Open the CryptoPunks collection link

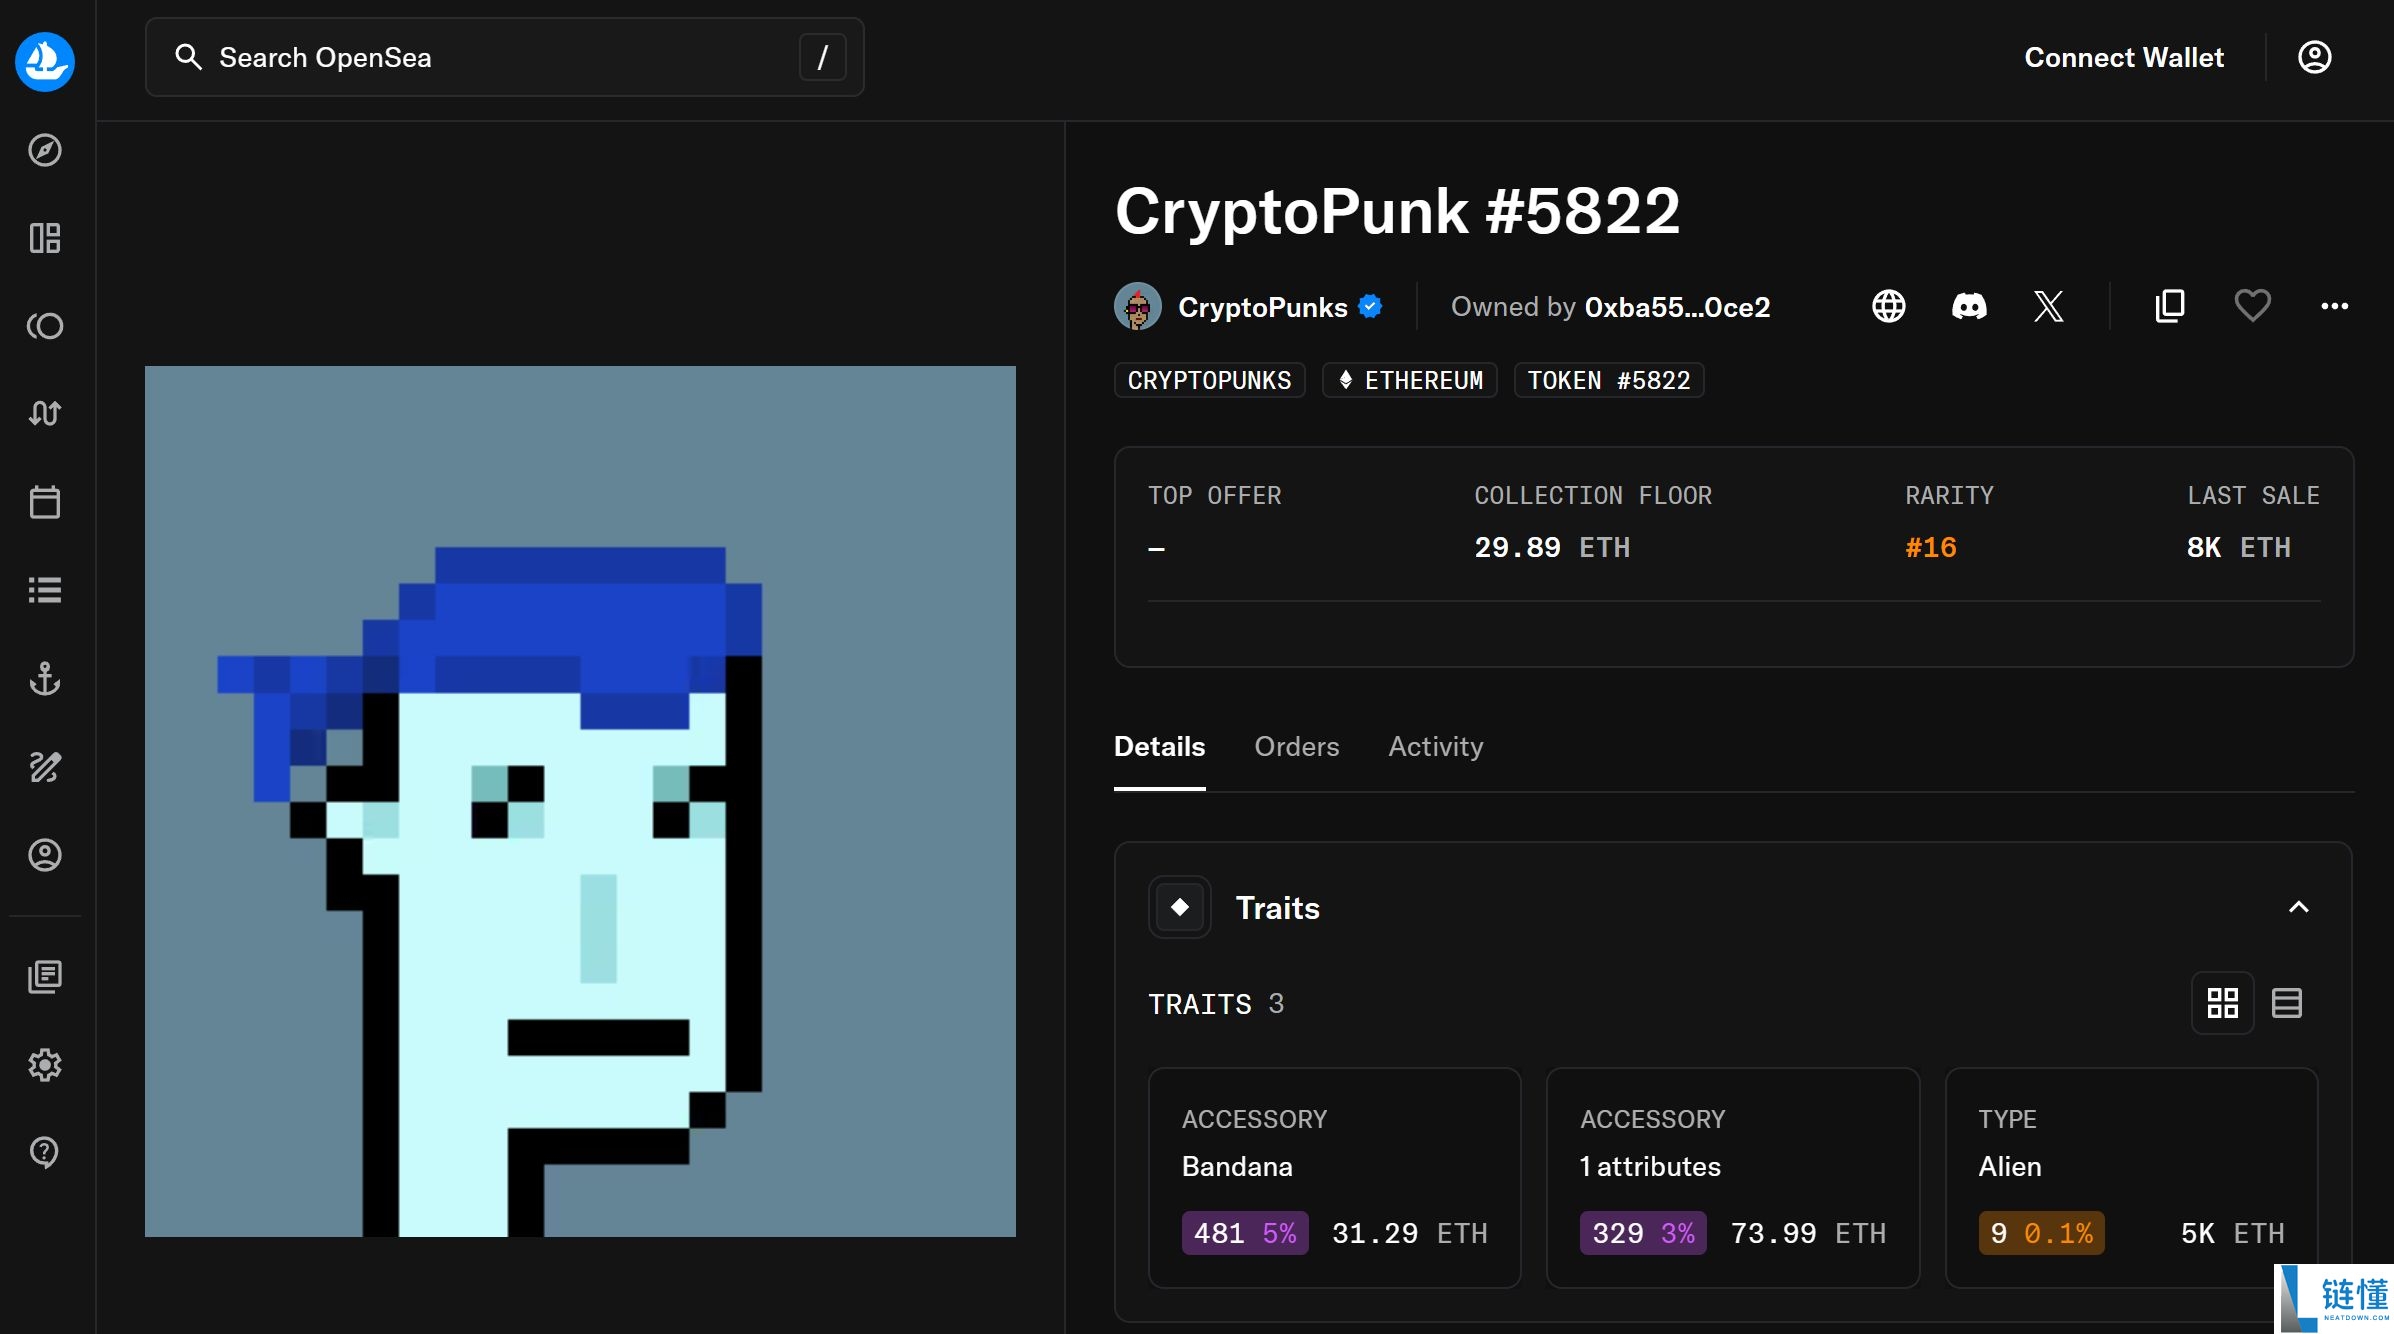coord(1263,307)
